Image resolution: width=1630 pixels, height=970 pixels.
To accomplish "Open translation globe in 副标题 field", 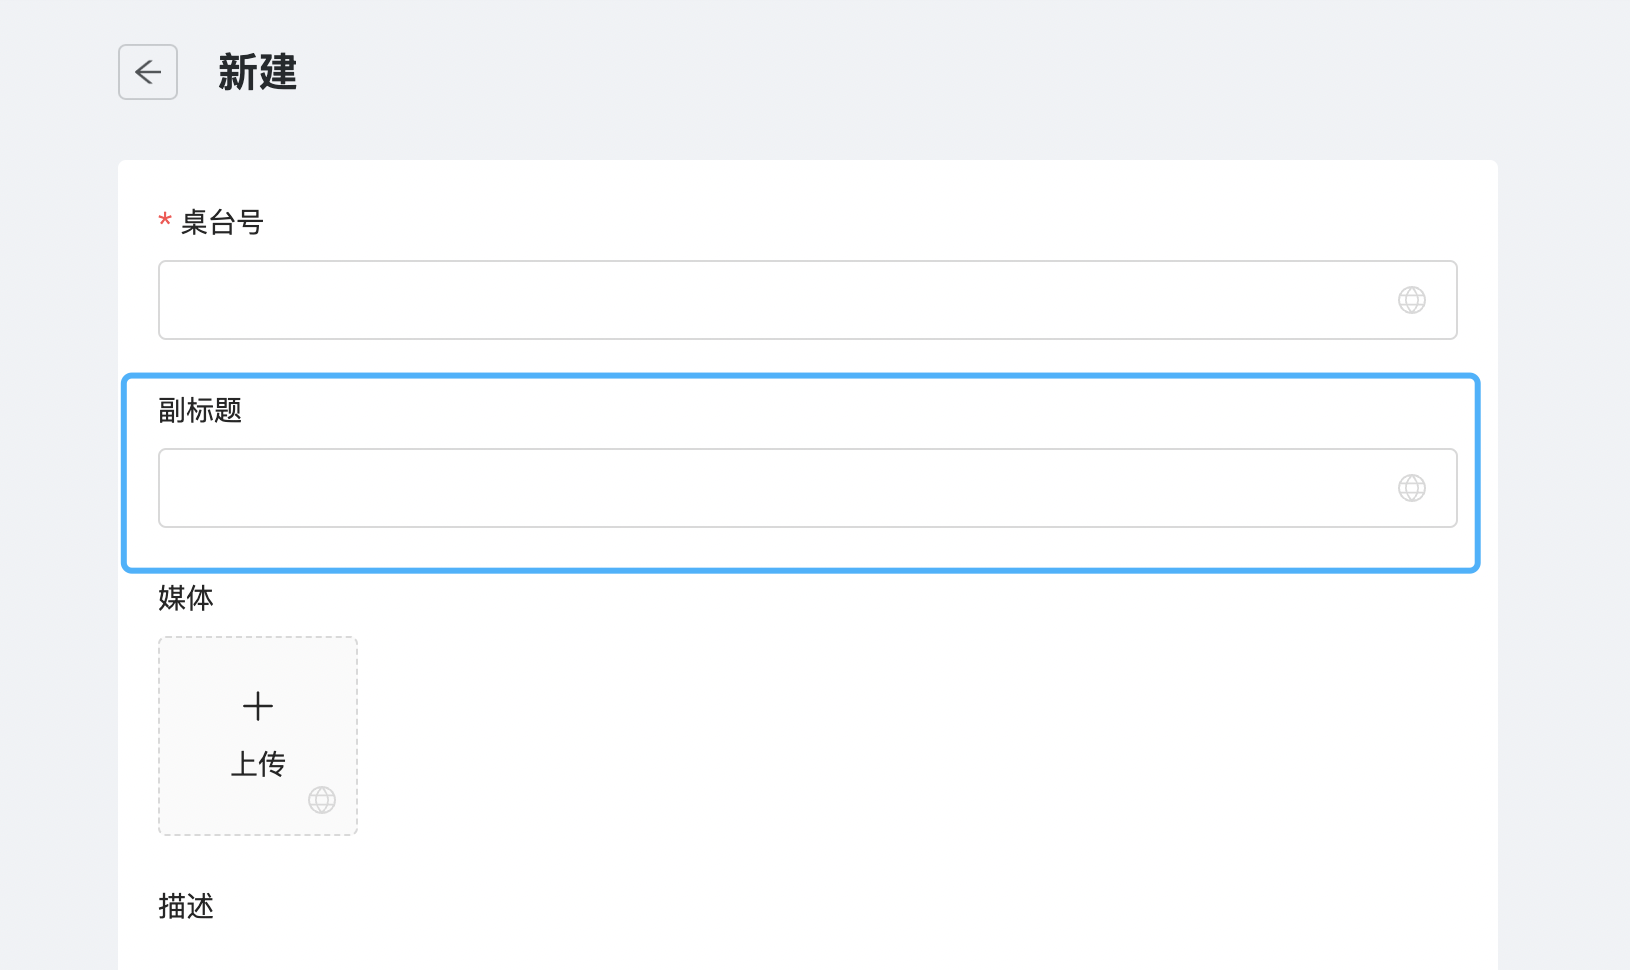I will pos(1412,488).
